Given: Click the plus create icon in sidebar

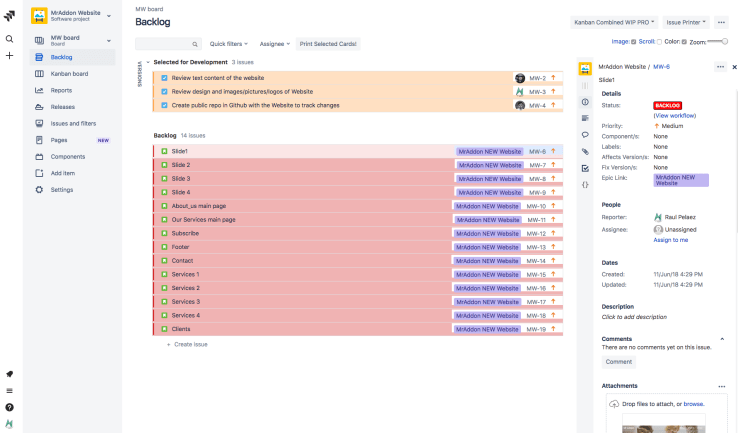Looking at the screenshot, I should 9,56.
